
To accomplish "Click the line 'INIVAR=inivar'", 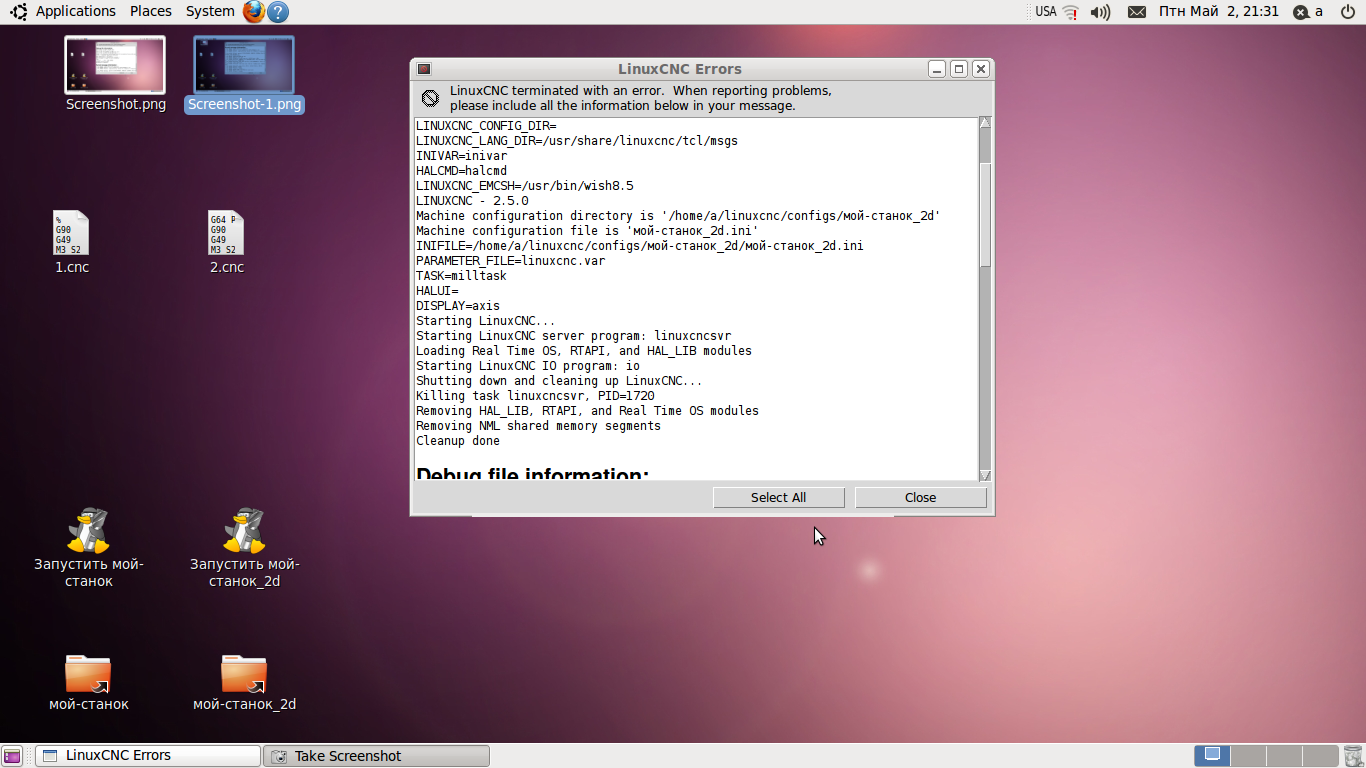I will tap(461, 156).
